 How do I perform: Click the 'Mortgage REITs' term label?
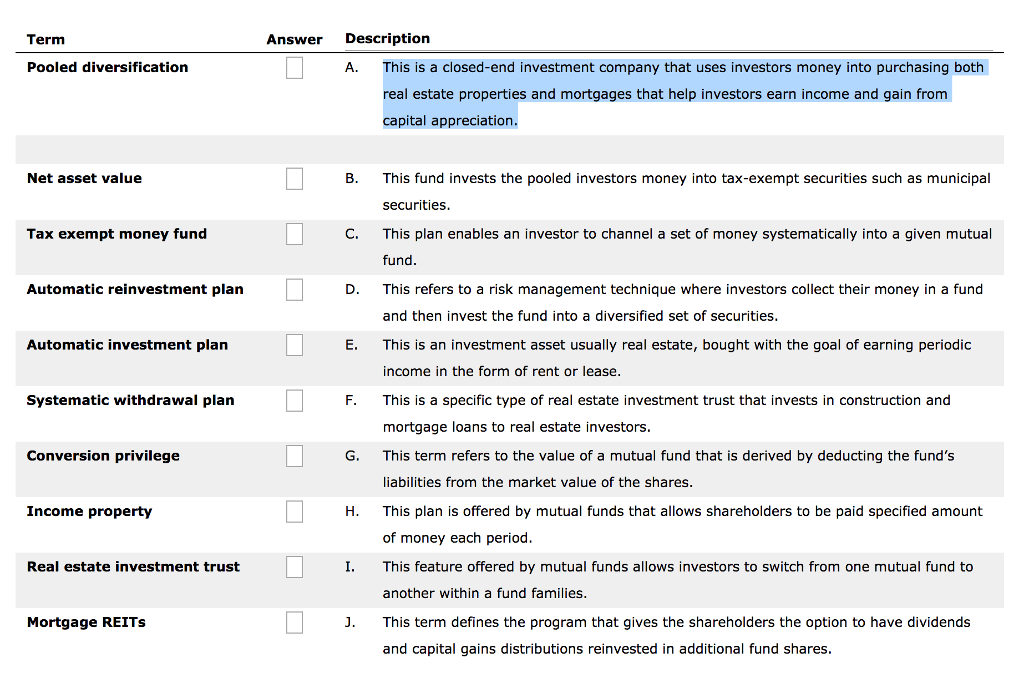86,622
